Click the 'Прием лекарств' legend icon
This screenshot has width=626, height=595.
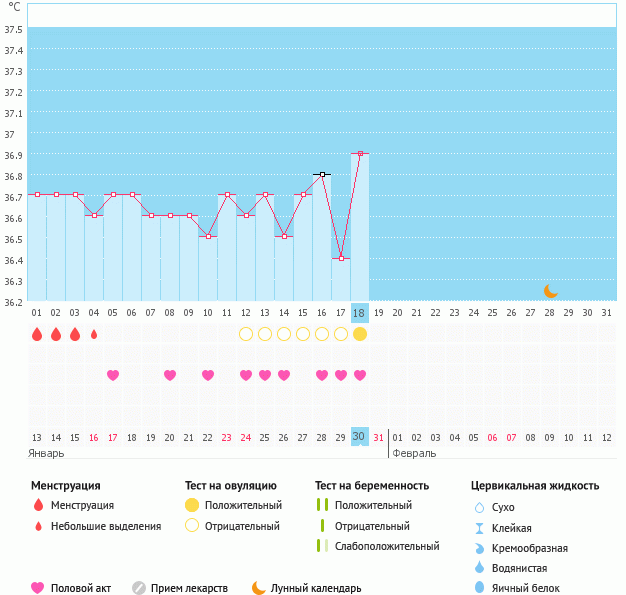[x=139, y=588]
